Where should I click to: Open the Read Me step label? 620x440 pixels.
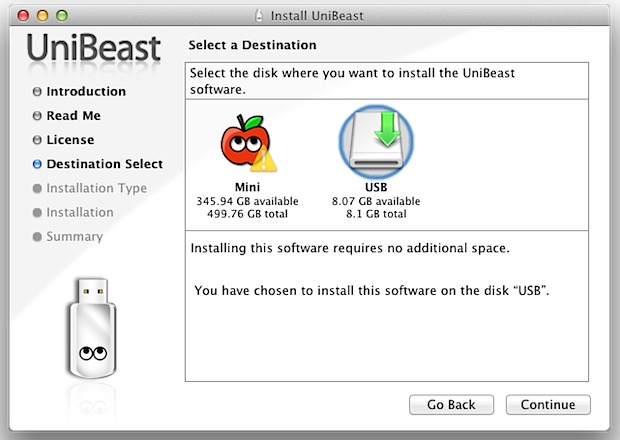tap(74, 115)
